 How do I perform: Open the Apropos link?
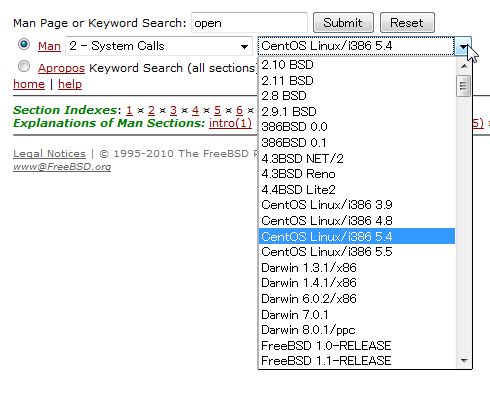(61, 68)
